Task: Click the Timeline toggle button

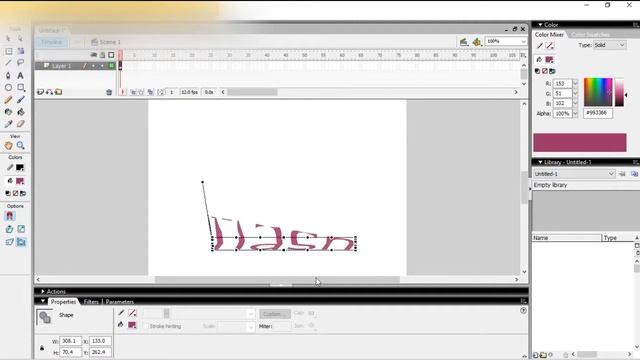Action: [51, 42]
